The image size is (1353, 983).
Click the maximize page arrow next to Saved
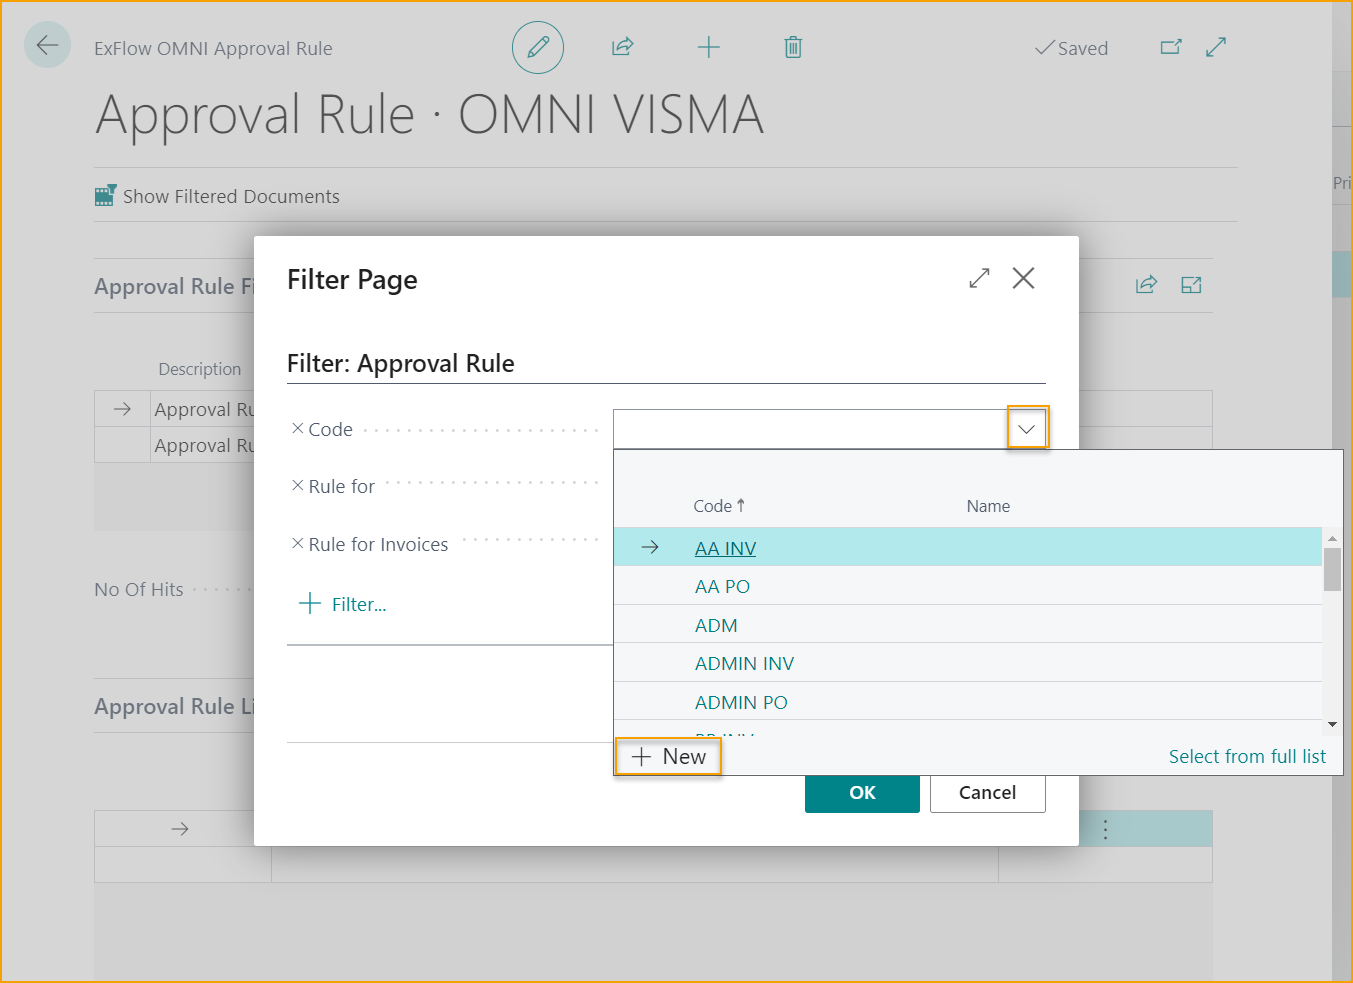click(x=1215, y=46)
